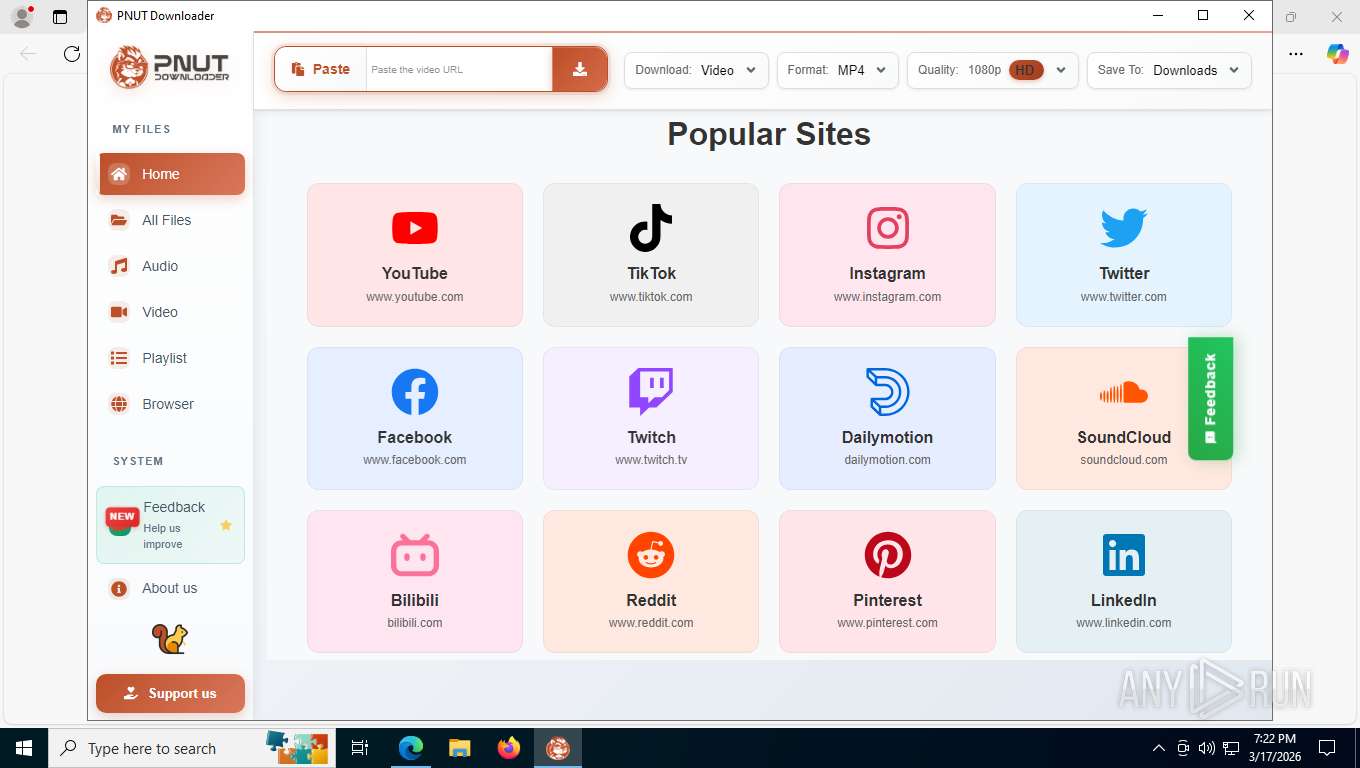This screenshot has width=1360, height=768.
Task: Click the www.pinterest.com text
Action: [x=887, y=623]
